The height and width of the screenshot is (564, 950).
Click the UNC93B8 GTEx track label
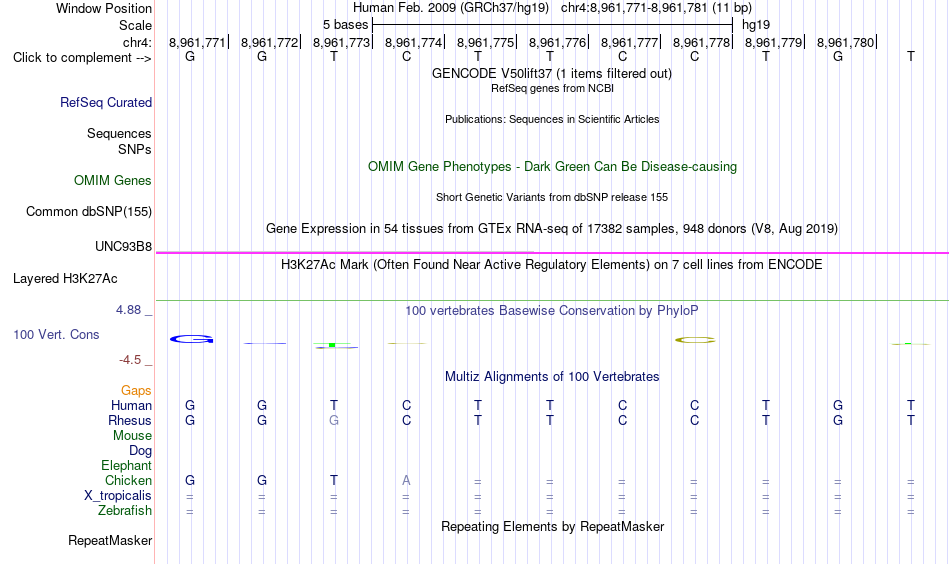(x=124, y=247)
